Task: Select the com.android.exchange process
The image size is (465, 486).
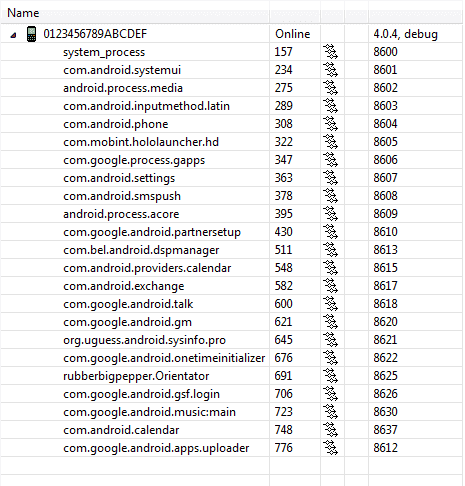Action: click(x=124, y=286)
